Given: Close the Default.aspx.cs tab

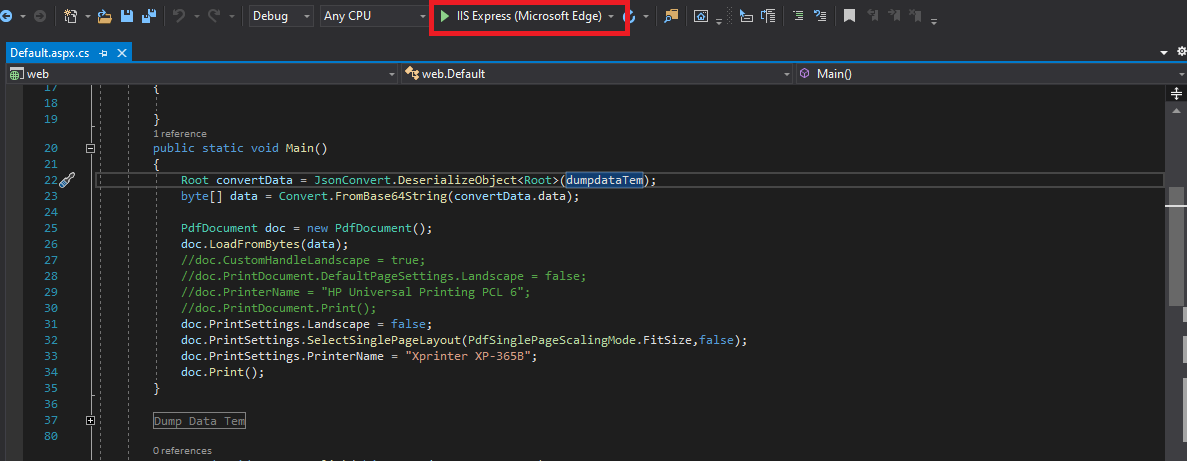Looking at the screenshot, I should (121, 52).
